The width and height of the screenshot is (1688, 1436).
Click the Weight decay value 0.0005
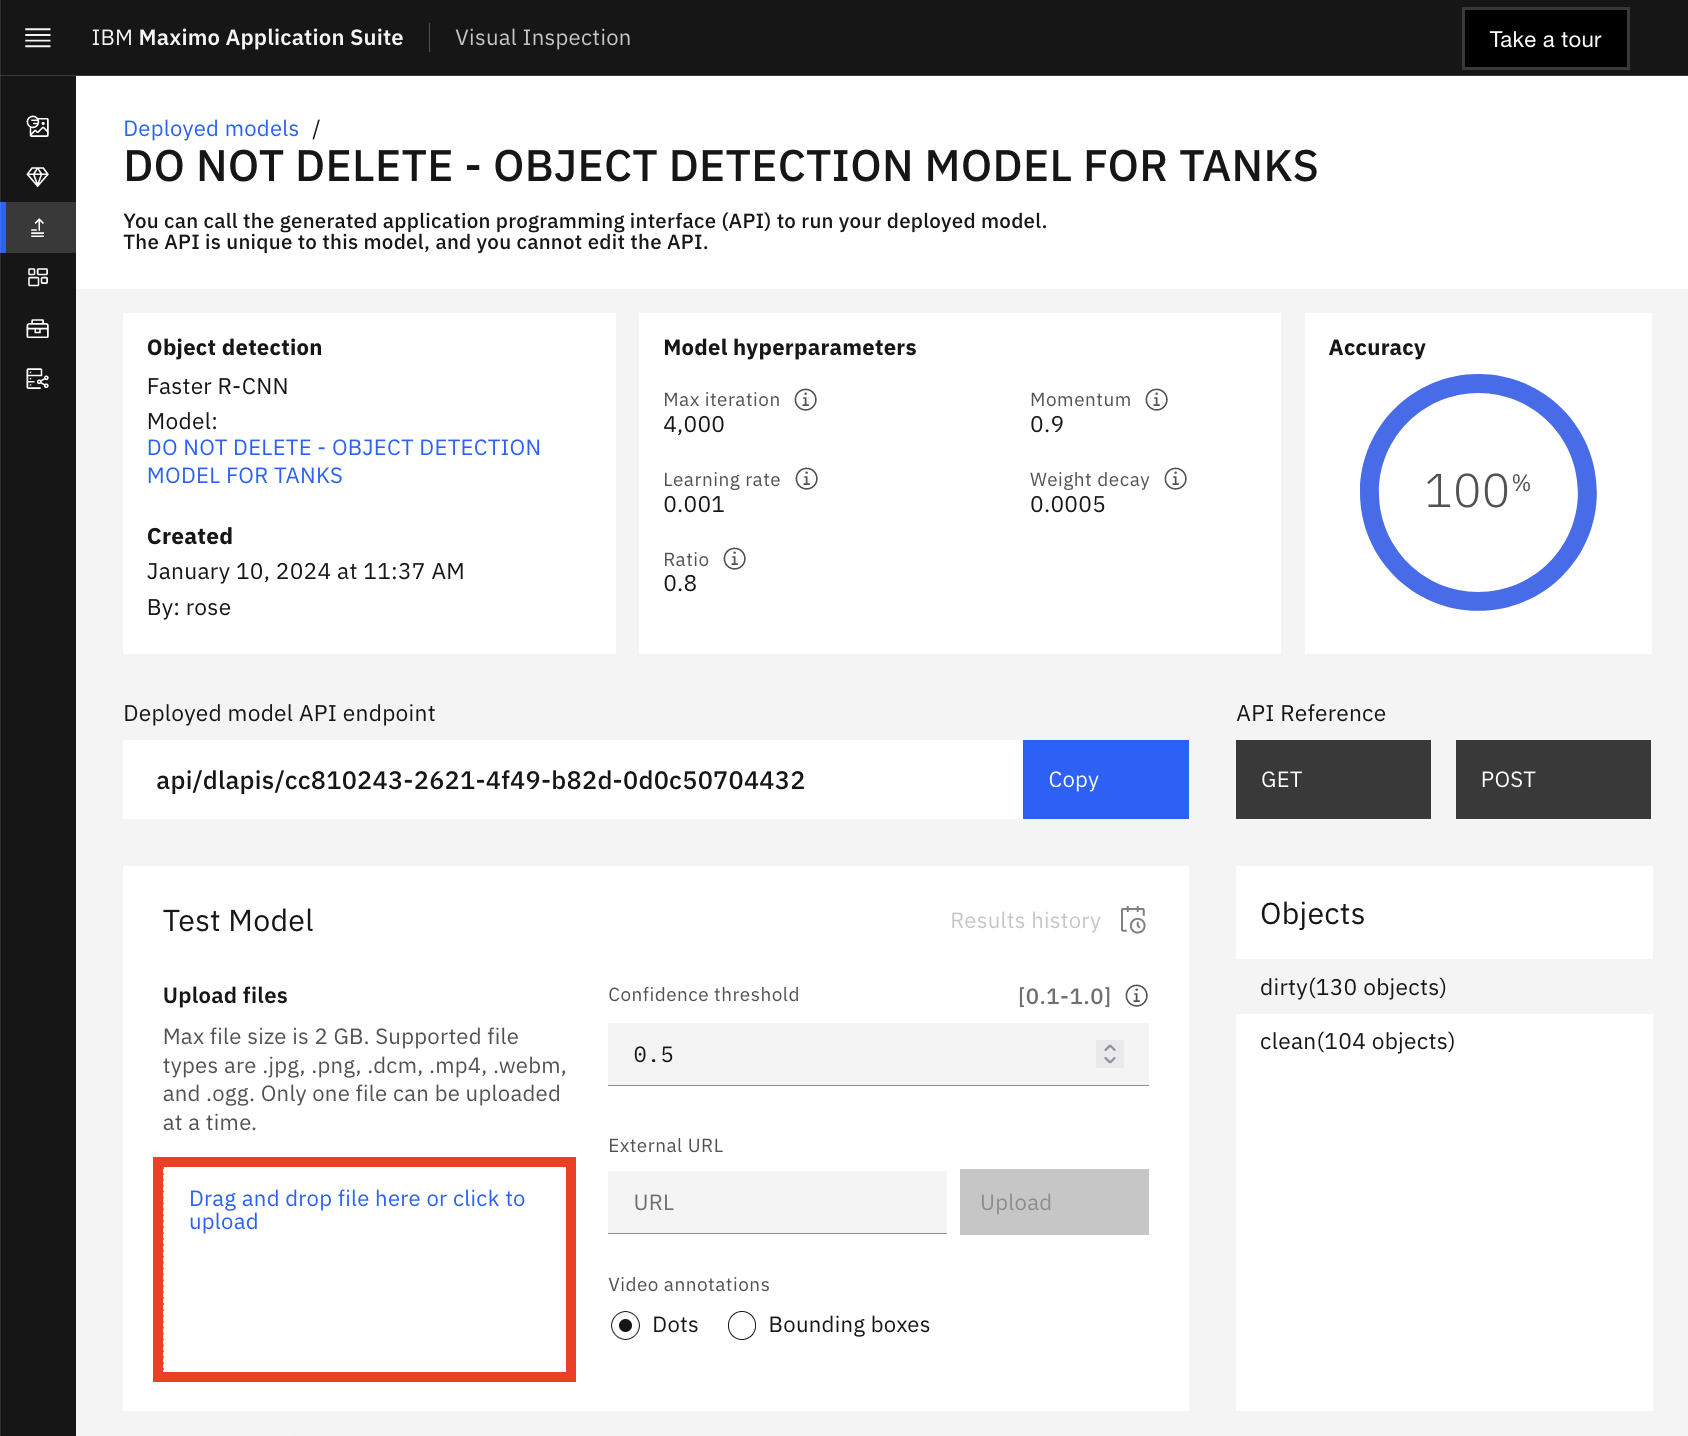[x=1068, y=504]
